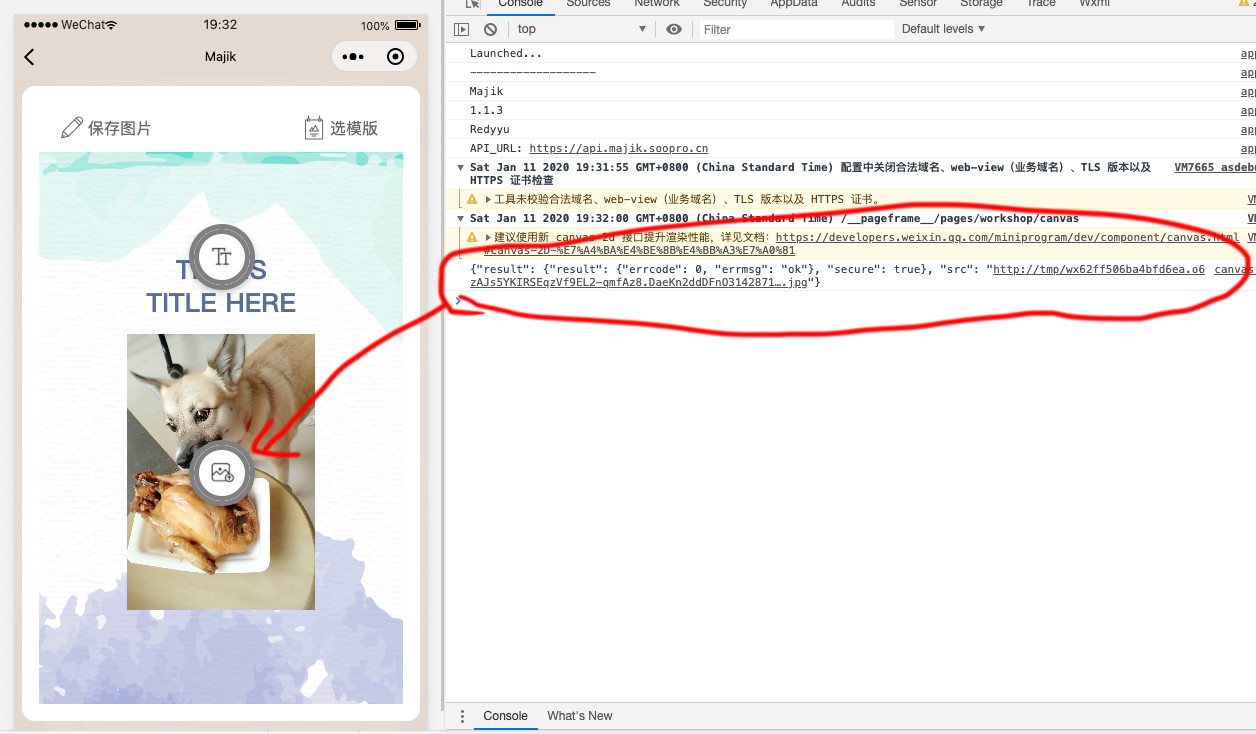Open the top execution context dropdown
Image resolution: width=1256 pixels, height=734 pixels.
[582, 30]
